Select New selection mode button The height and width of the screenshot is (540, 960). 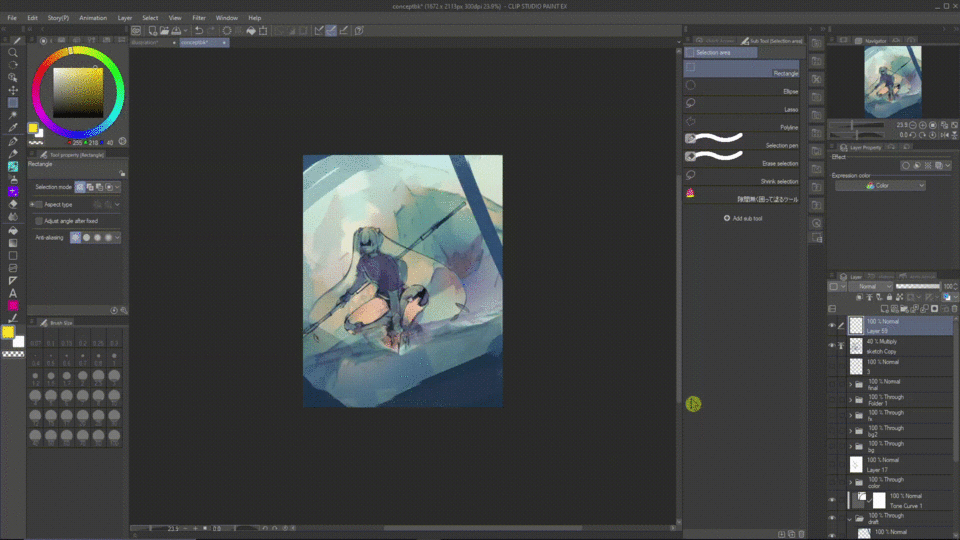click(80, 187)
